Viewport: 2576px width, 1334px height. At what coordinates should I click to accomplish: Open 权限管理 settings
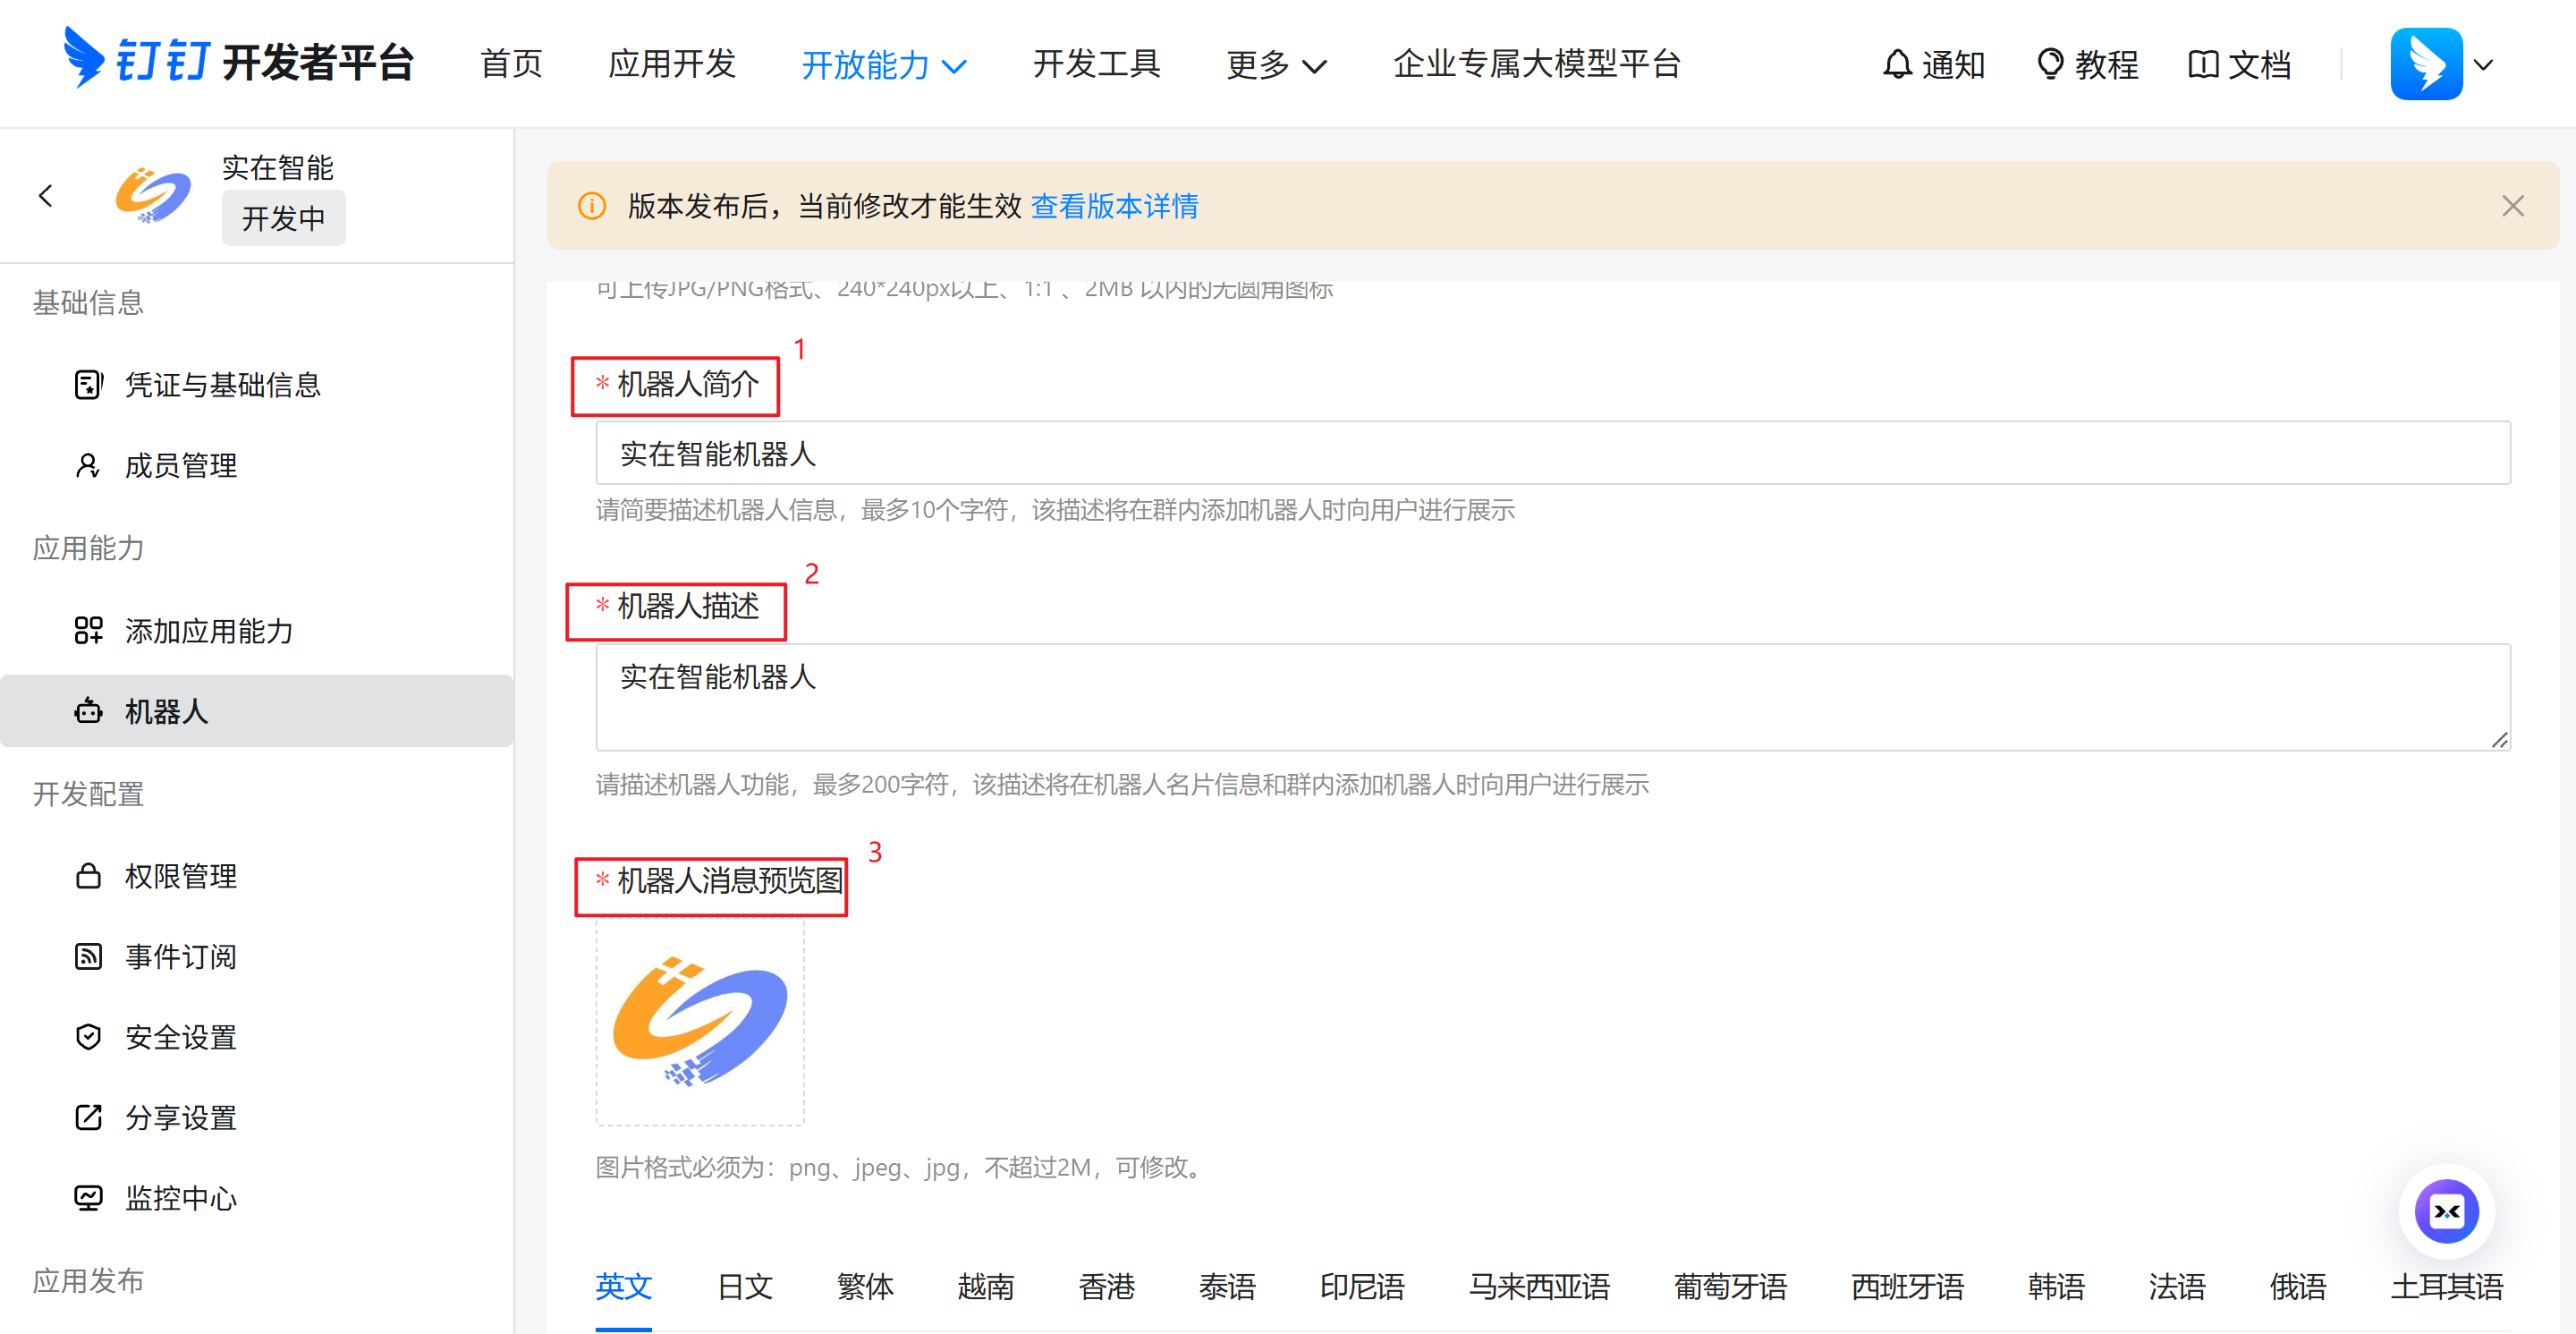point(180,876)
